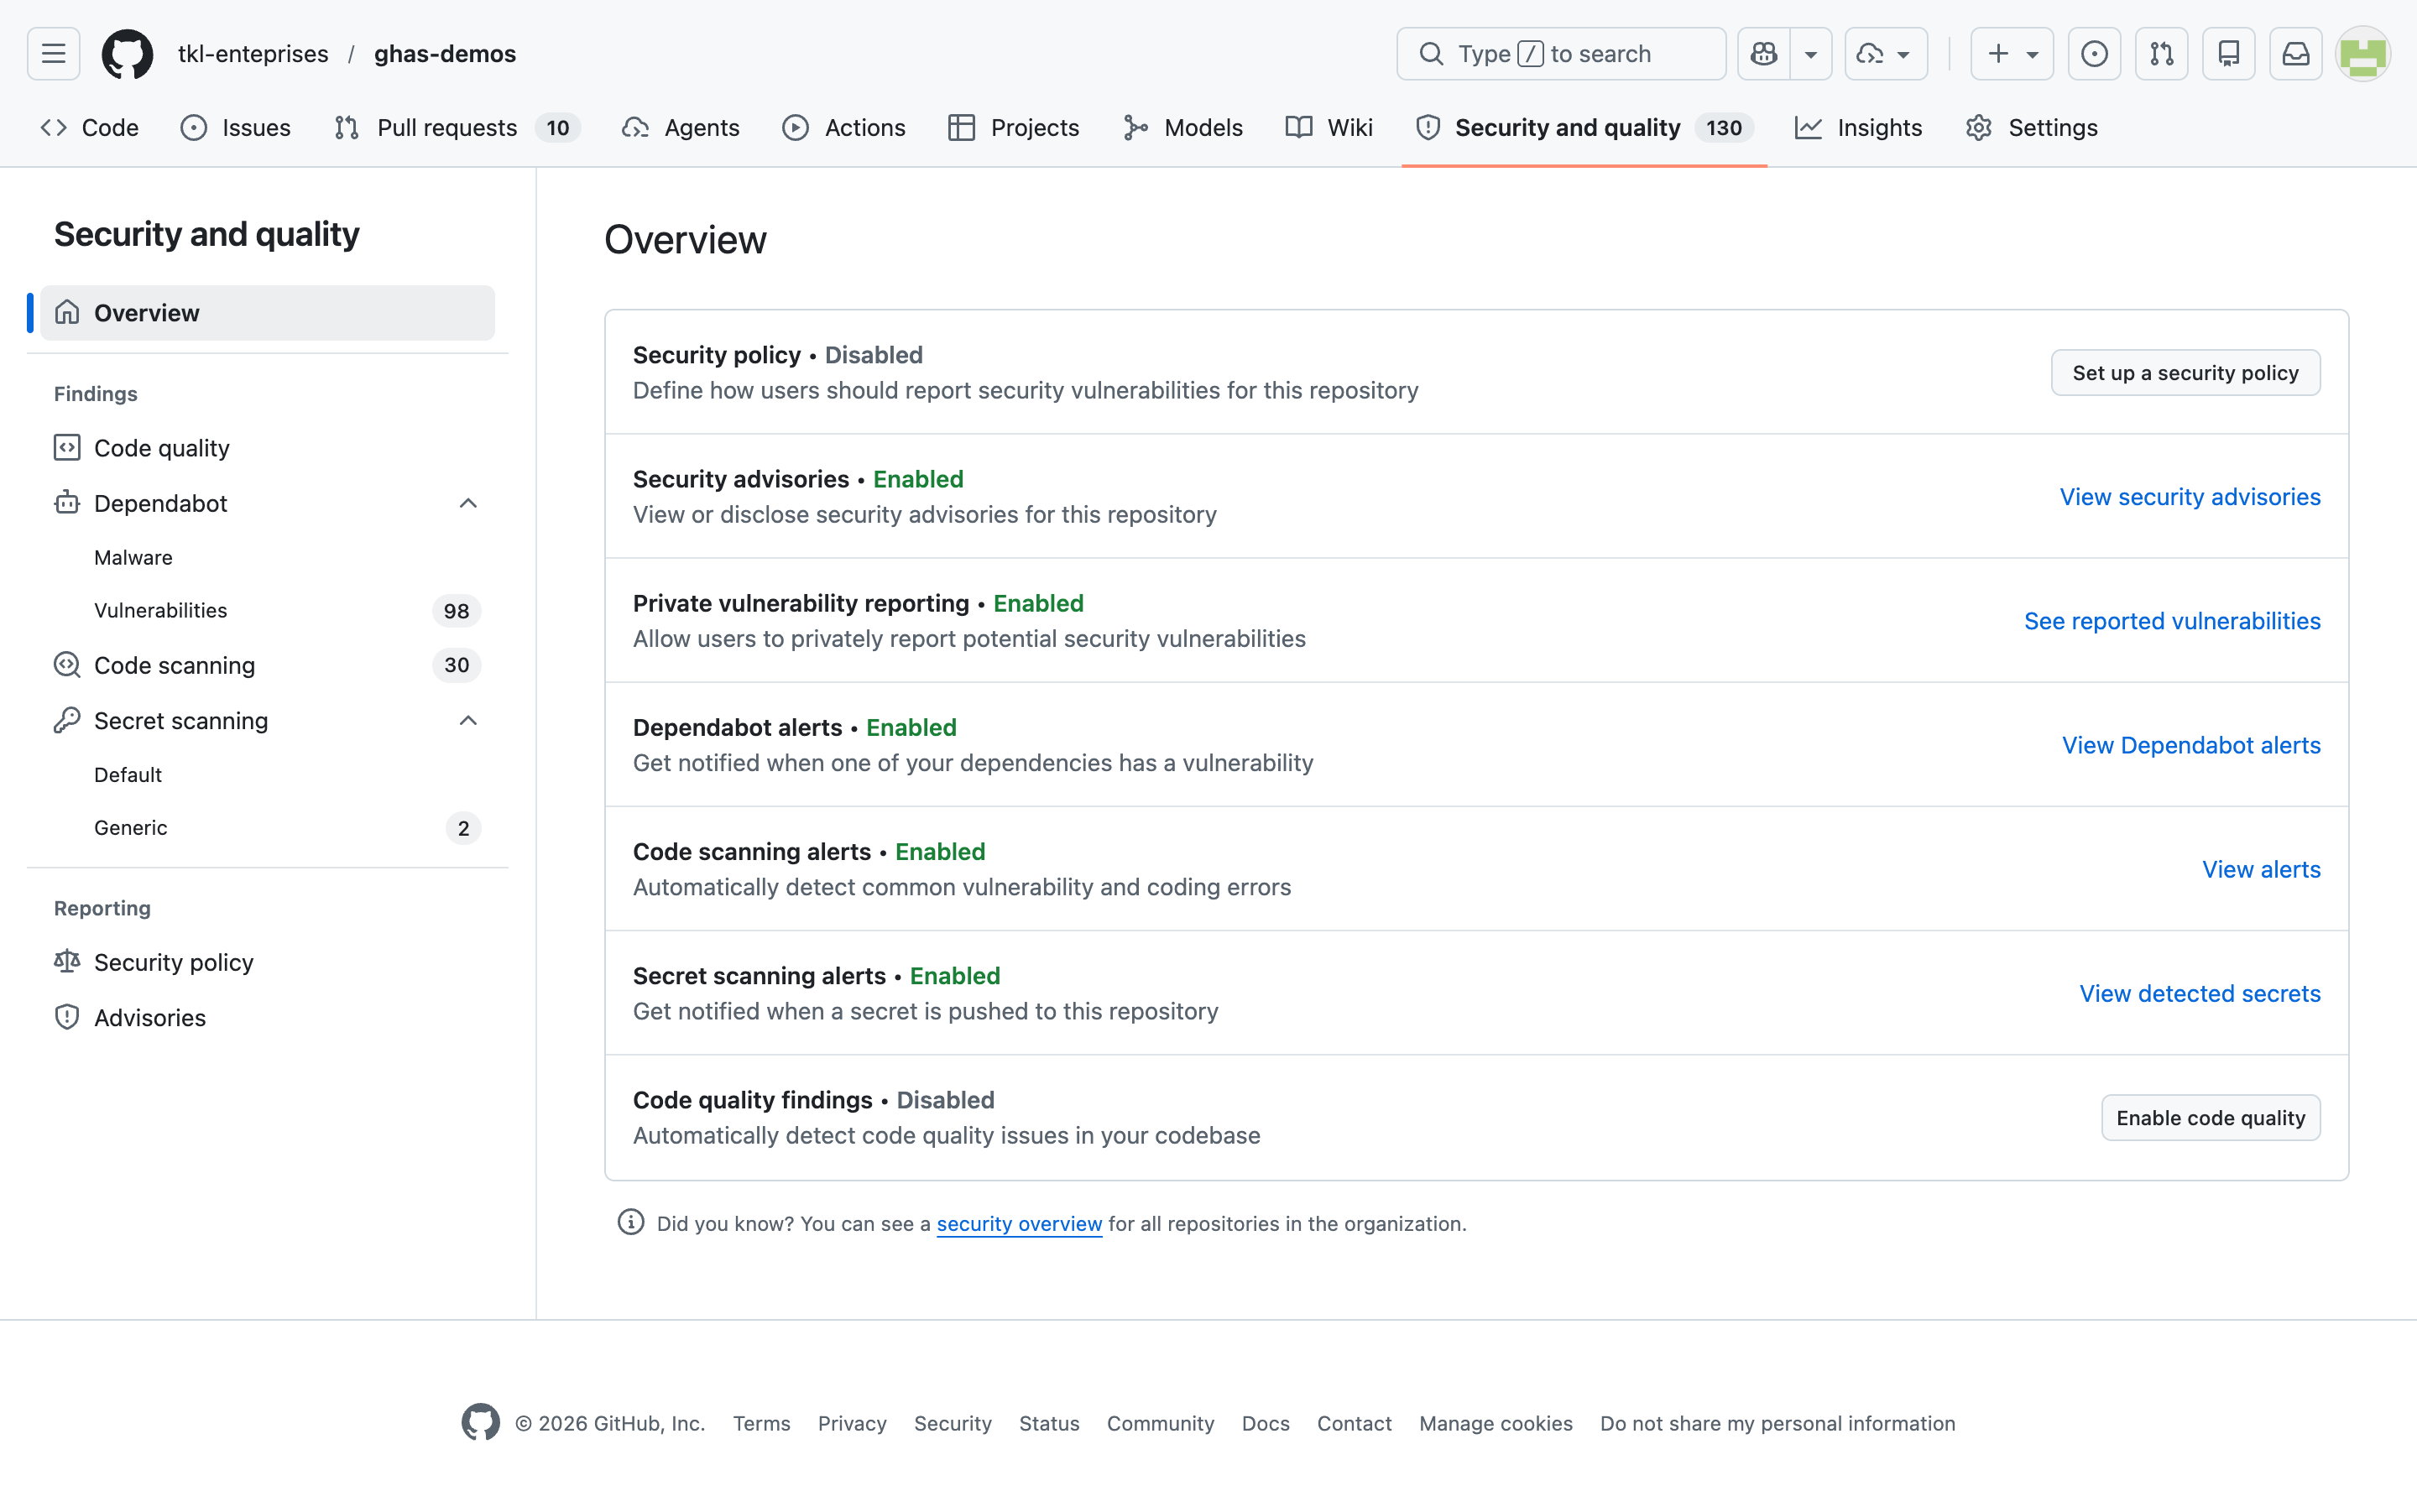The image size is (2417, 1512).
Task: Click the GitHub logo in the header
Action: click(127, 54)
